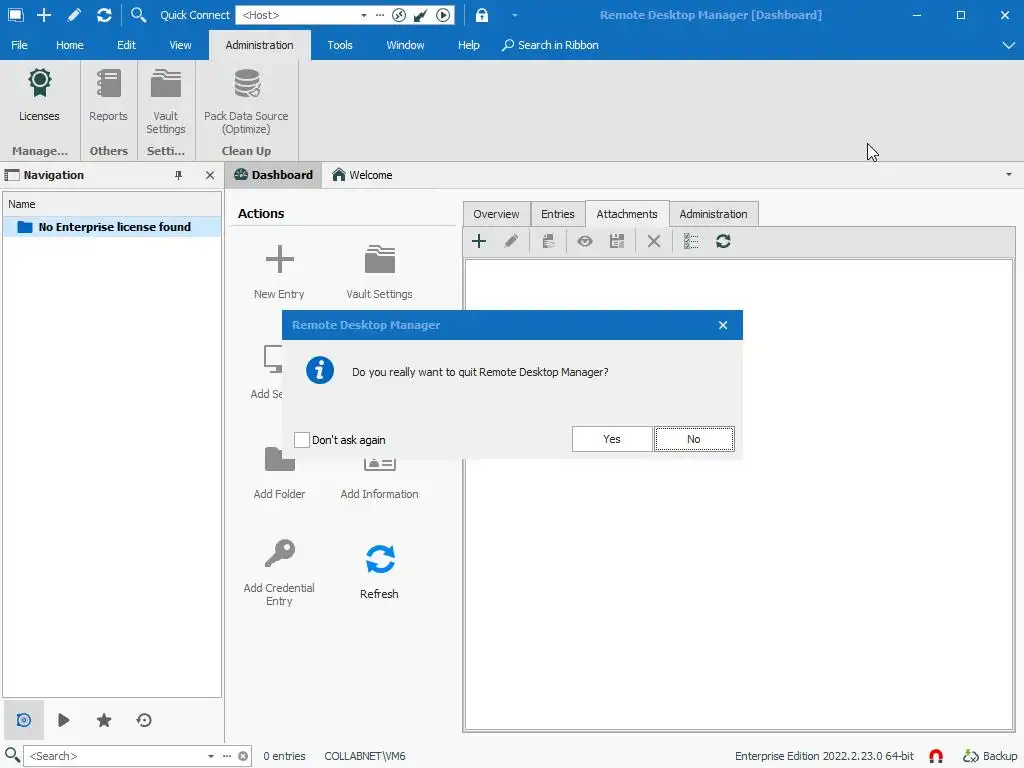Switch to the Welcome tab
1024x768 pixels.
click(362, 175)
